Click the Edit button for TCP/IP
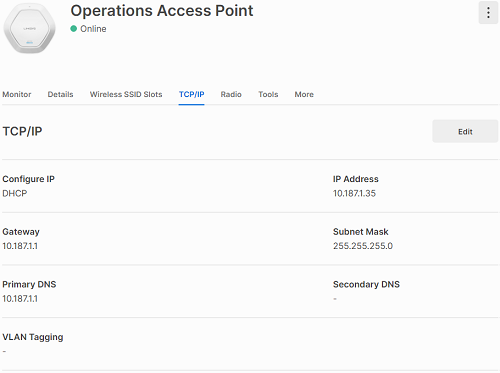The width and height of the screenshot is (500, 373). tap(465, 131)
